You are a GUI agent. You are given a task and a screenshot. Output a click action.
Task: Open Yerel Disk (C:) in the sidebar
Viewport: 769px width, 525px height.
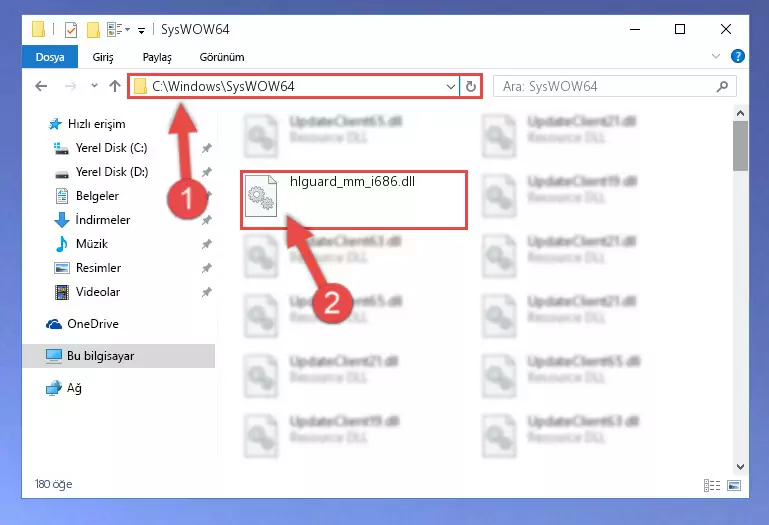click(x=101, y=148)
